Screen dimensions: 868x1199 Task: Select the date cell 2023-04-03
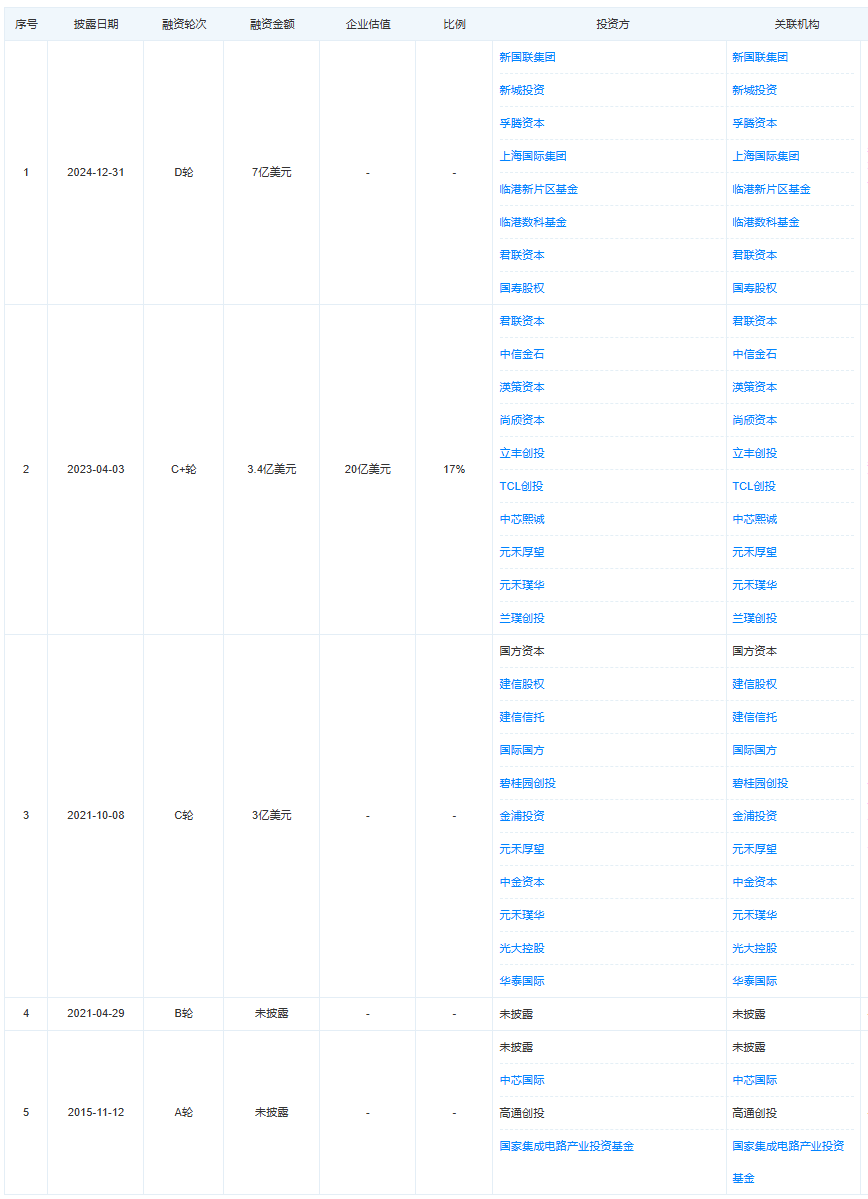[96, 470]
